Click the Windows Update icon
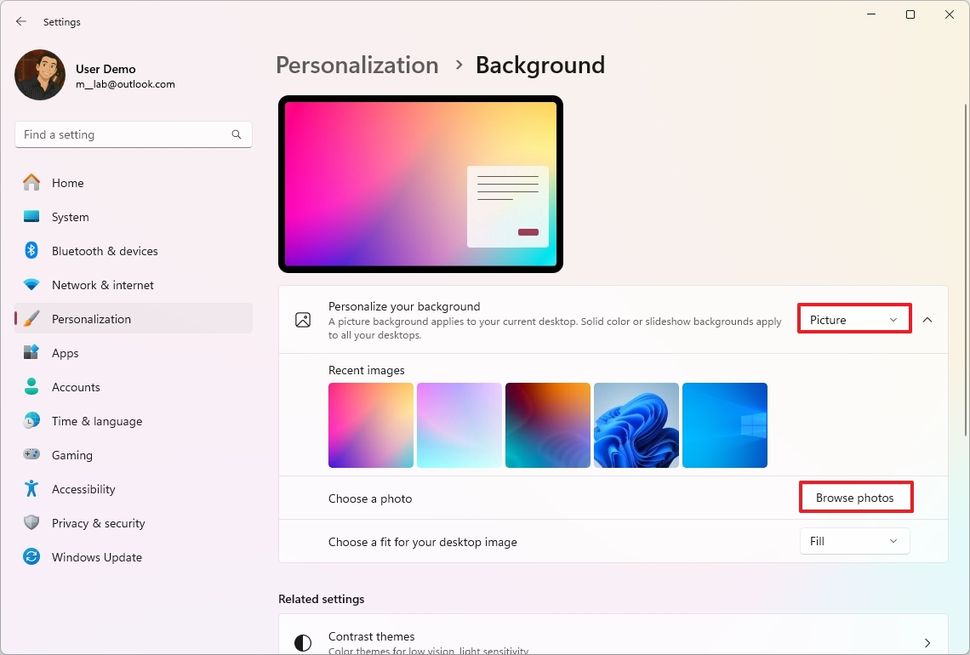970x655 pixels. click(32, 557)
